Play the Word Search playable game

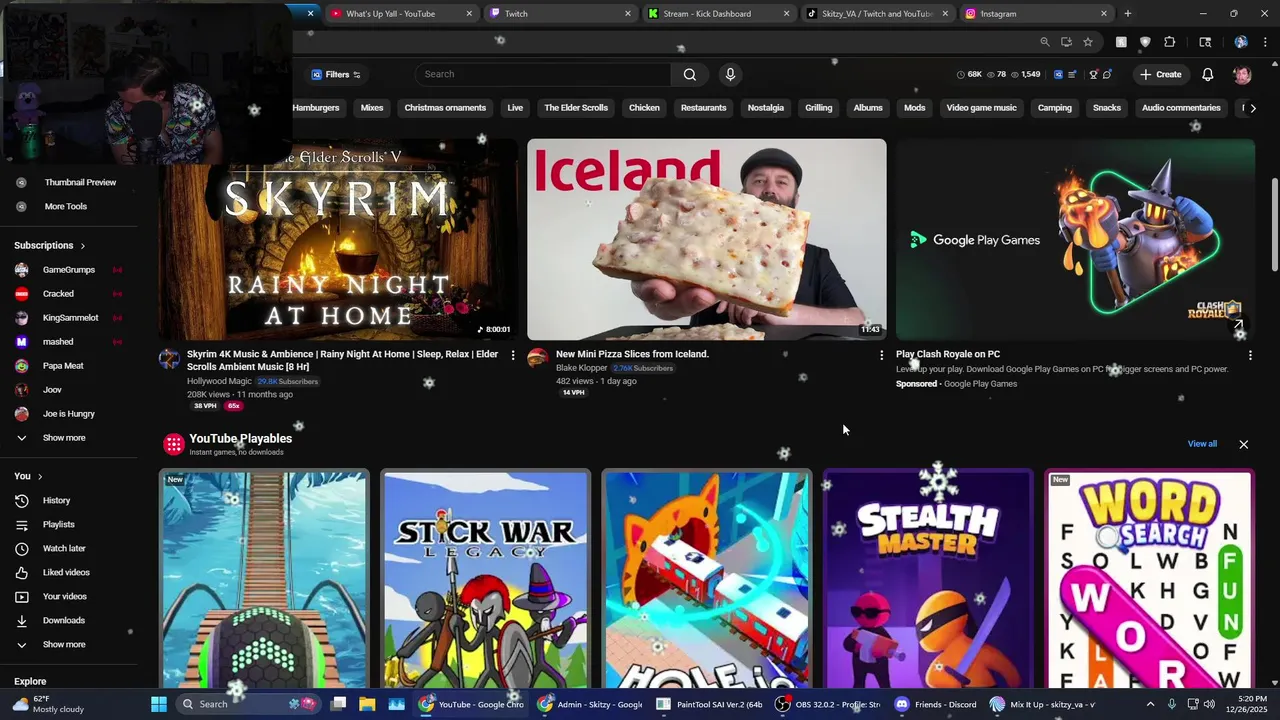pyautogui.click(x=1149, y=578)
